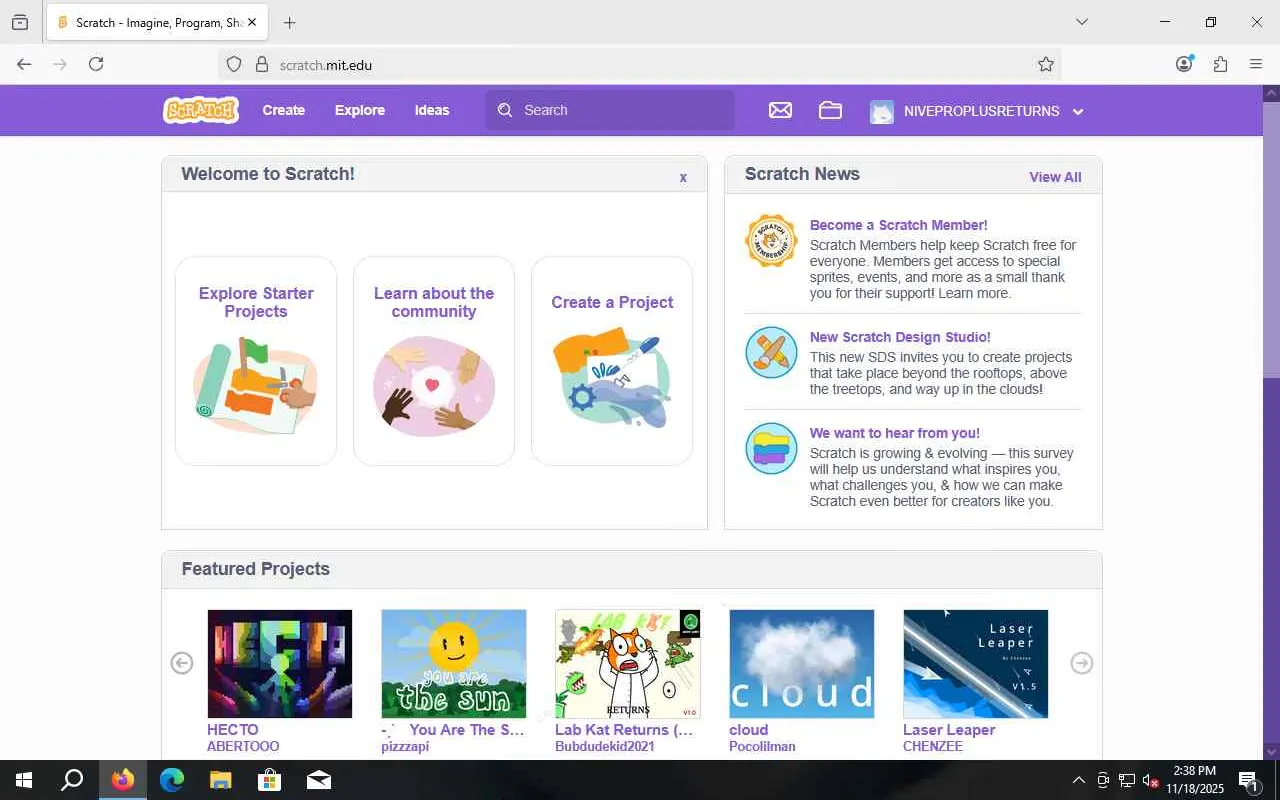Open My Stuff folder icon
The width and height of the screenshot is (1280, 800).
[830, 110]
